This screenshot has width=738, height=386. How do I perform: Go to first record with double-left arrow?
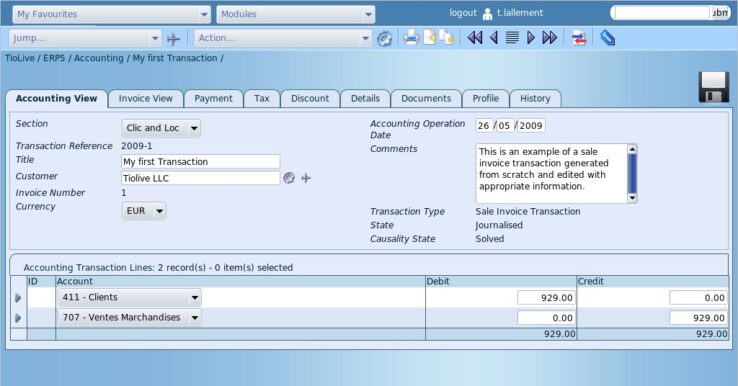pyautogui.click(x=474, y=38)
